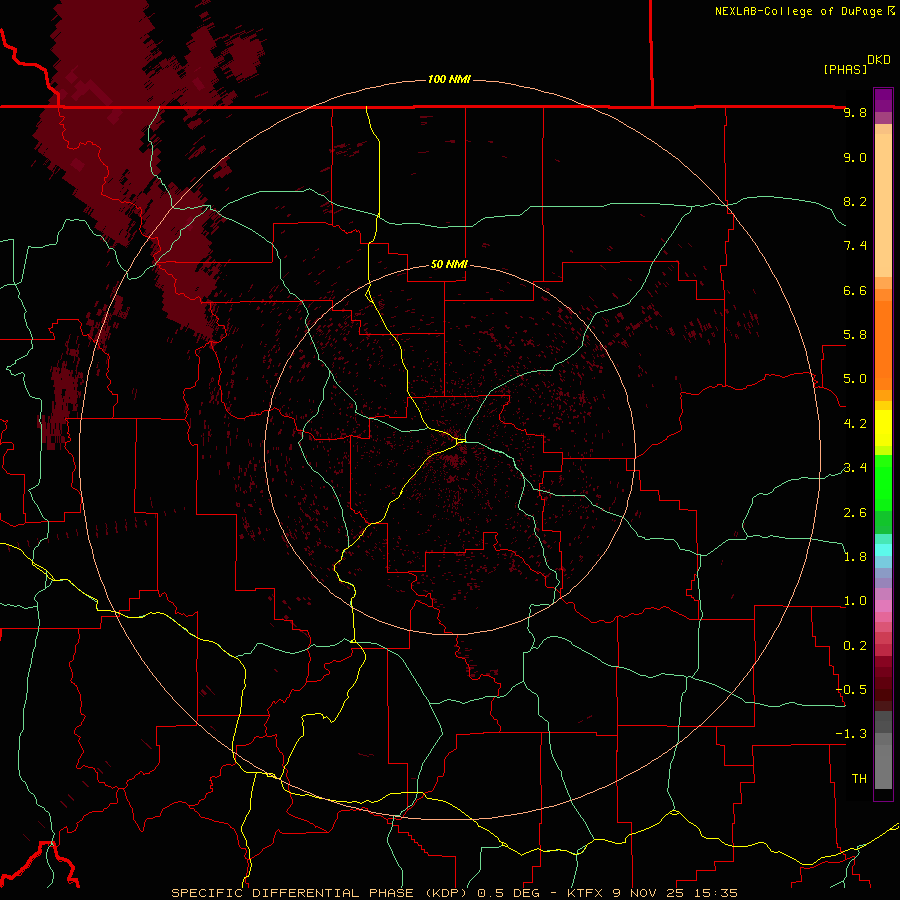Click the 4.2 value on the color scale
Viewport: 900px width, 900px height.
coord(855,424)
